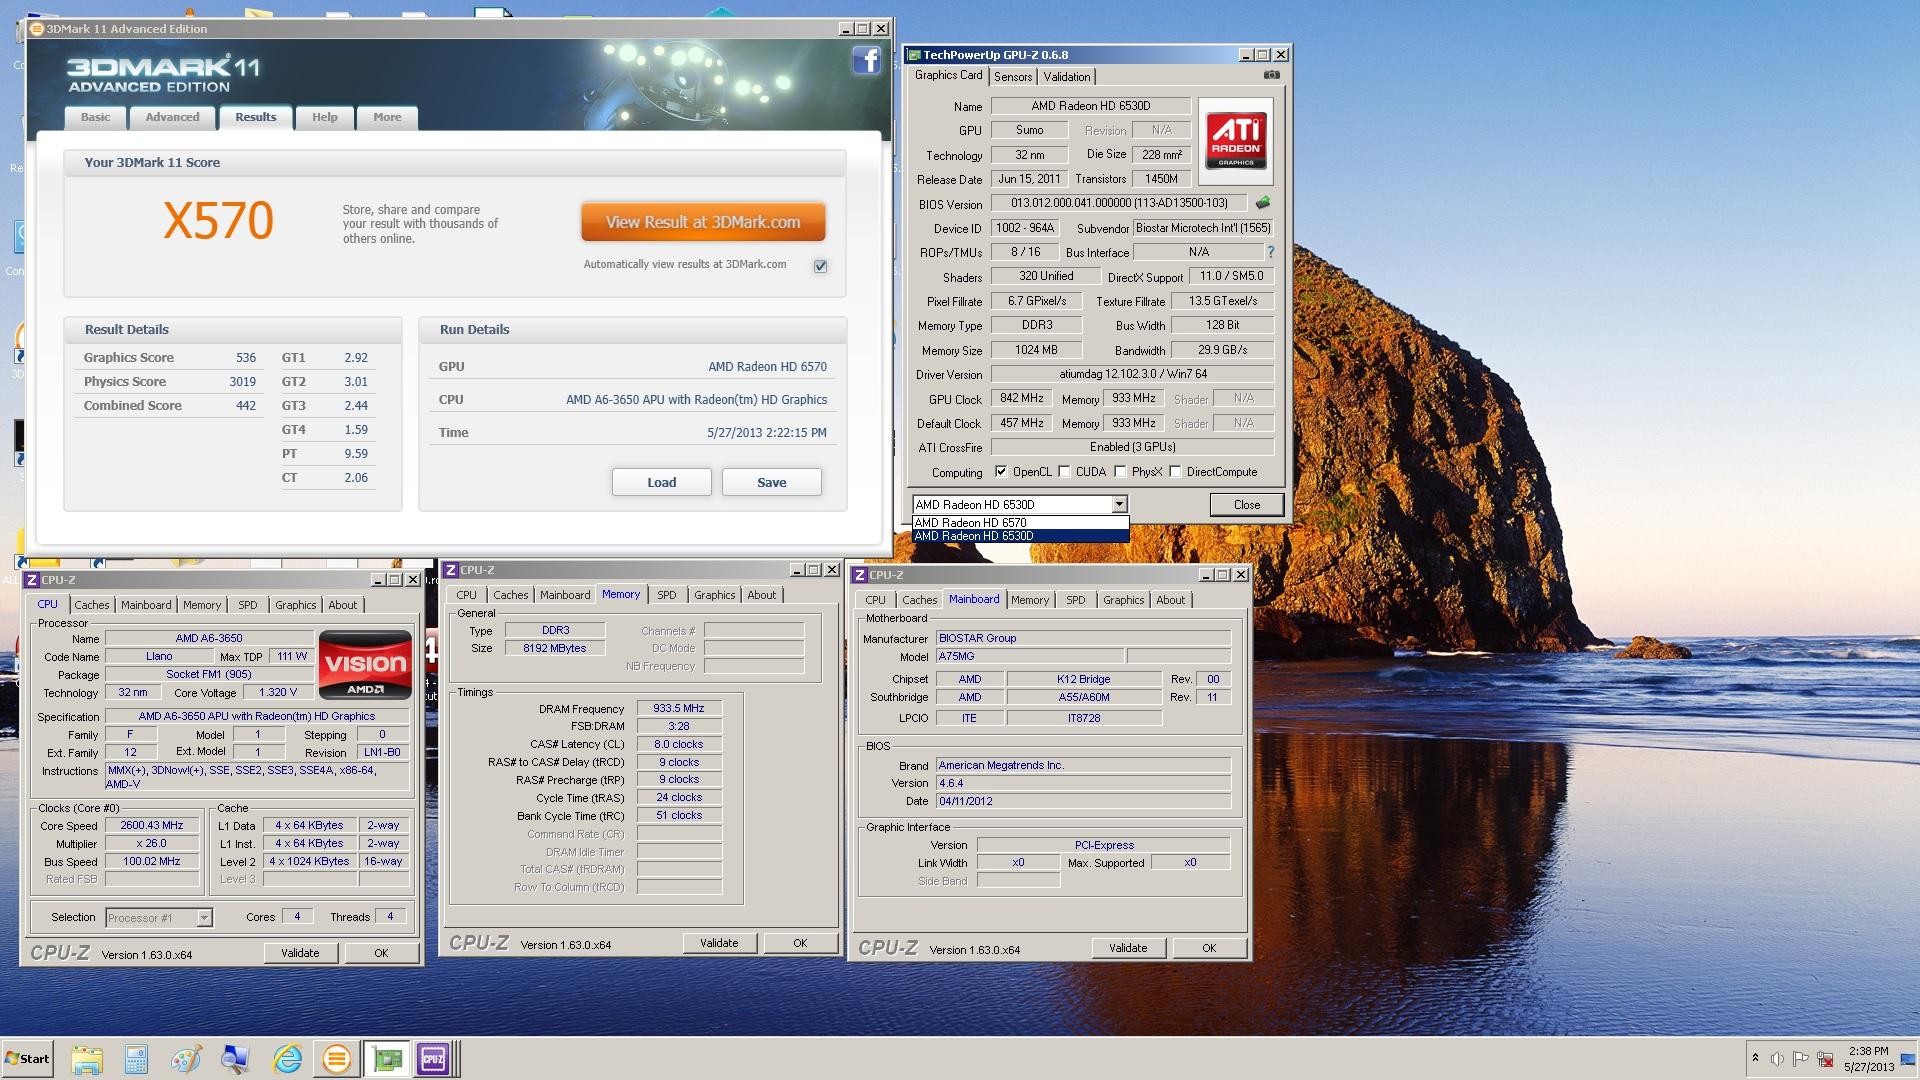Collapse GPU selection dropdown arrow
The width and height of the screenshot is (1920, 1080).
point(1119,505)
